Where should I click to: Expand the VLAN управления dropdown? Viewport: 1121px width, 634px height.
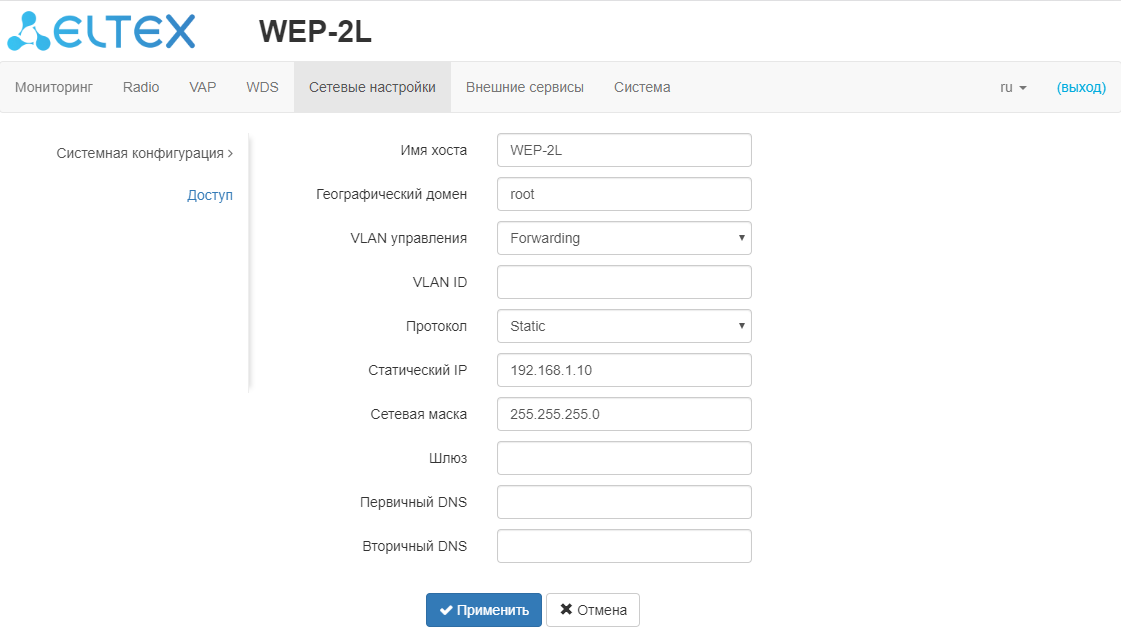tap(624, 238)
